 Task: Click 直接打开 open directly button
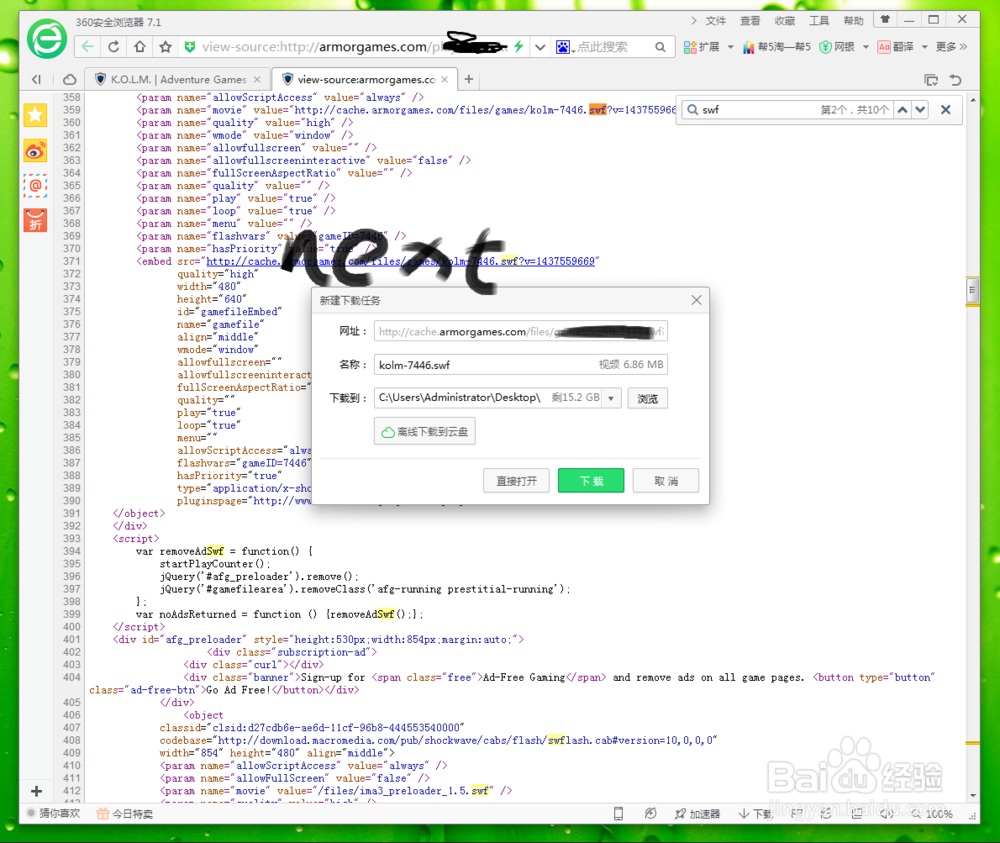[517, 481]
